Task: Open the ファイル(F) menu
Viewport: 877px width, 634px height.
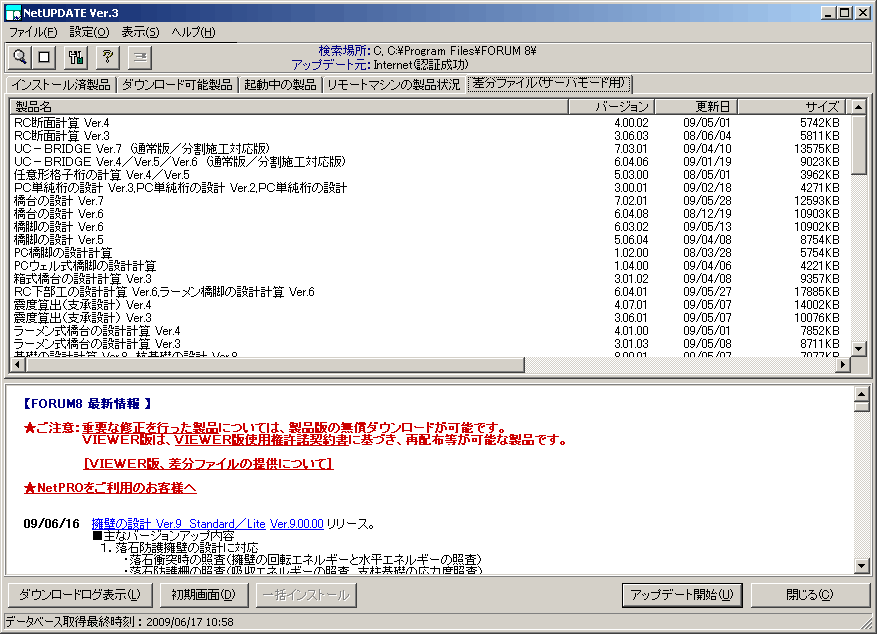Action: click(x=33, y=32)
